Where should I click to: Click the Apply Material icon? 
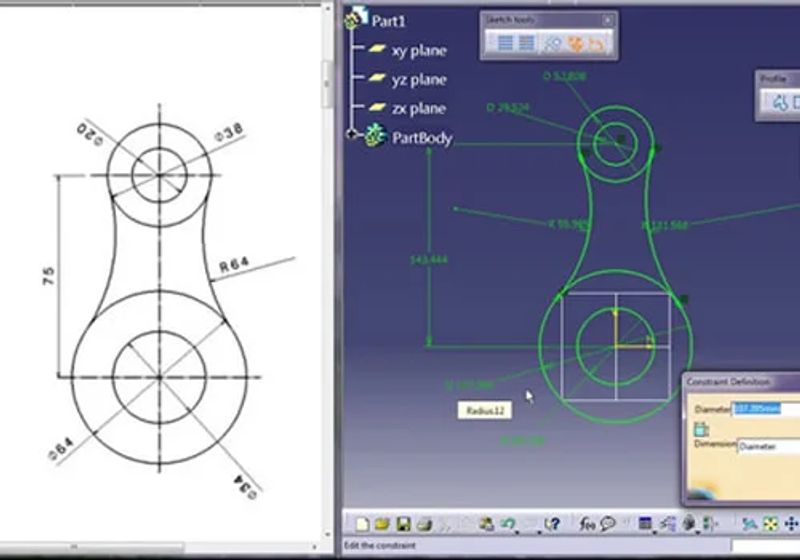pos(689,524)
